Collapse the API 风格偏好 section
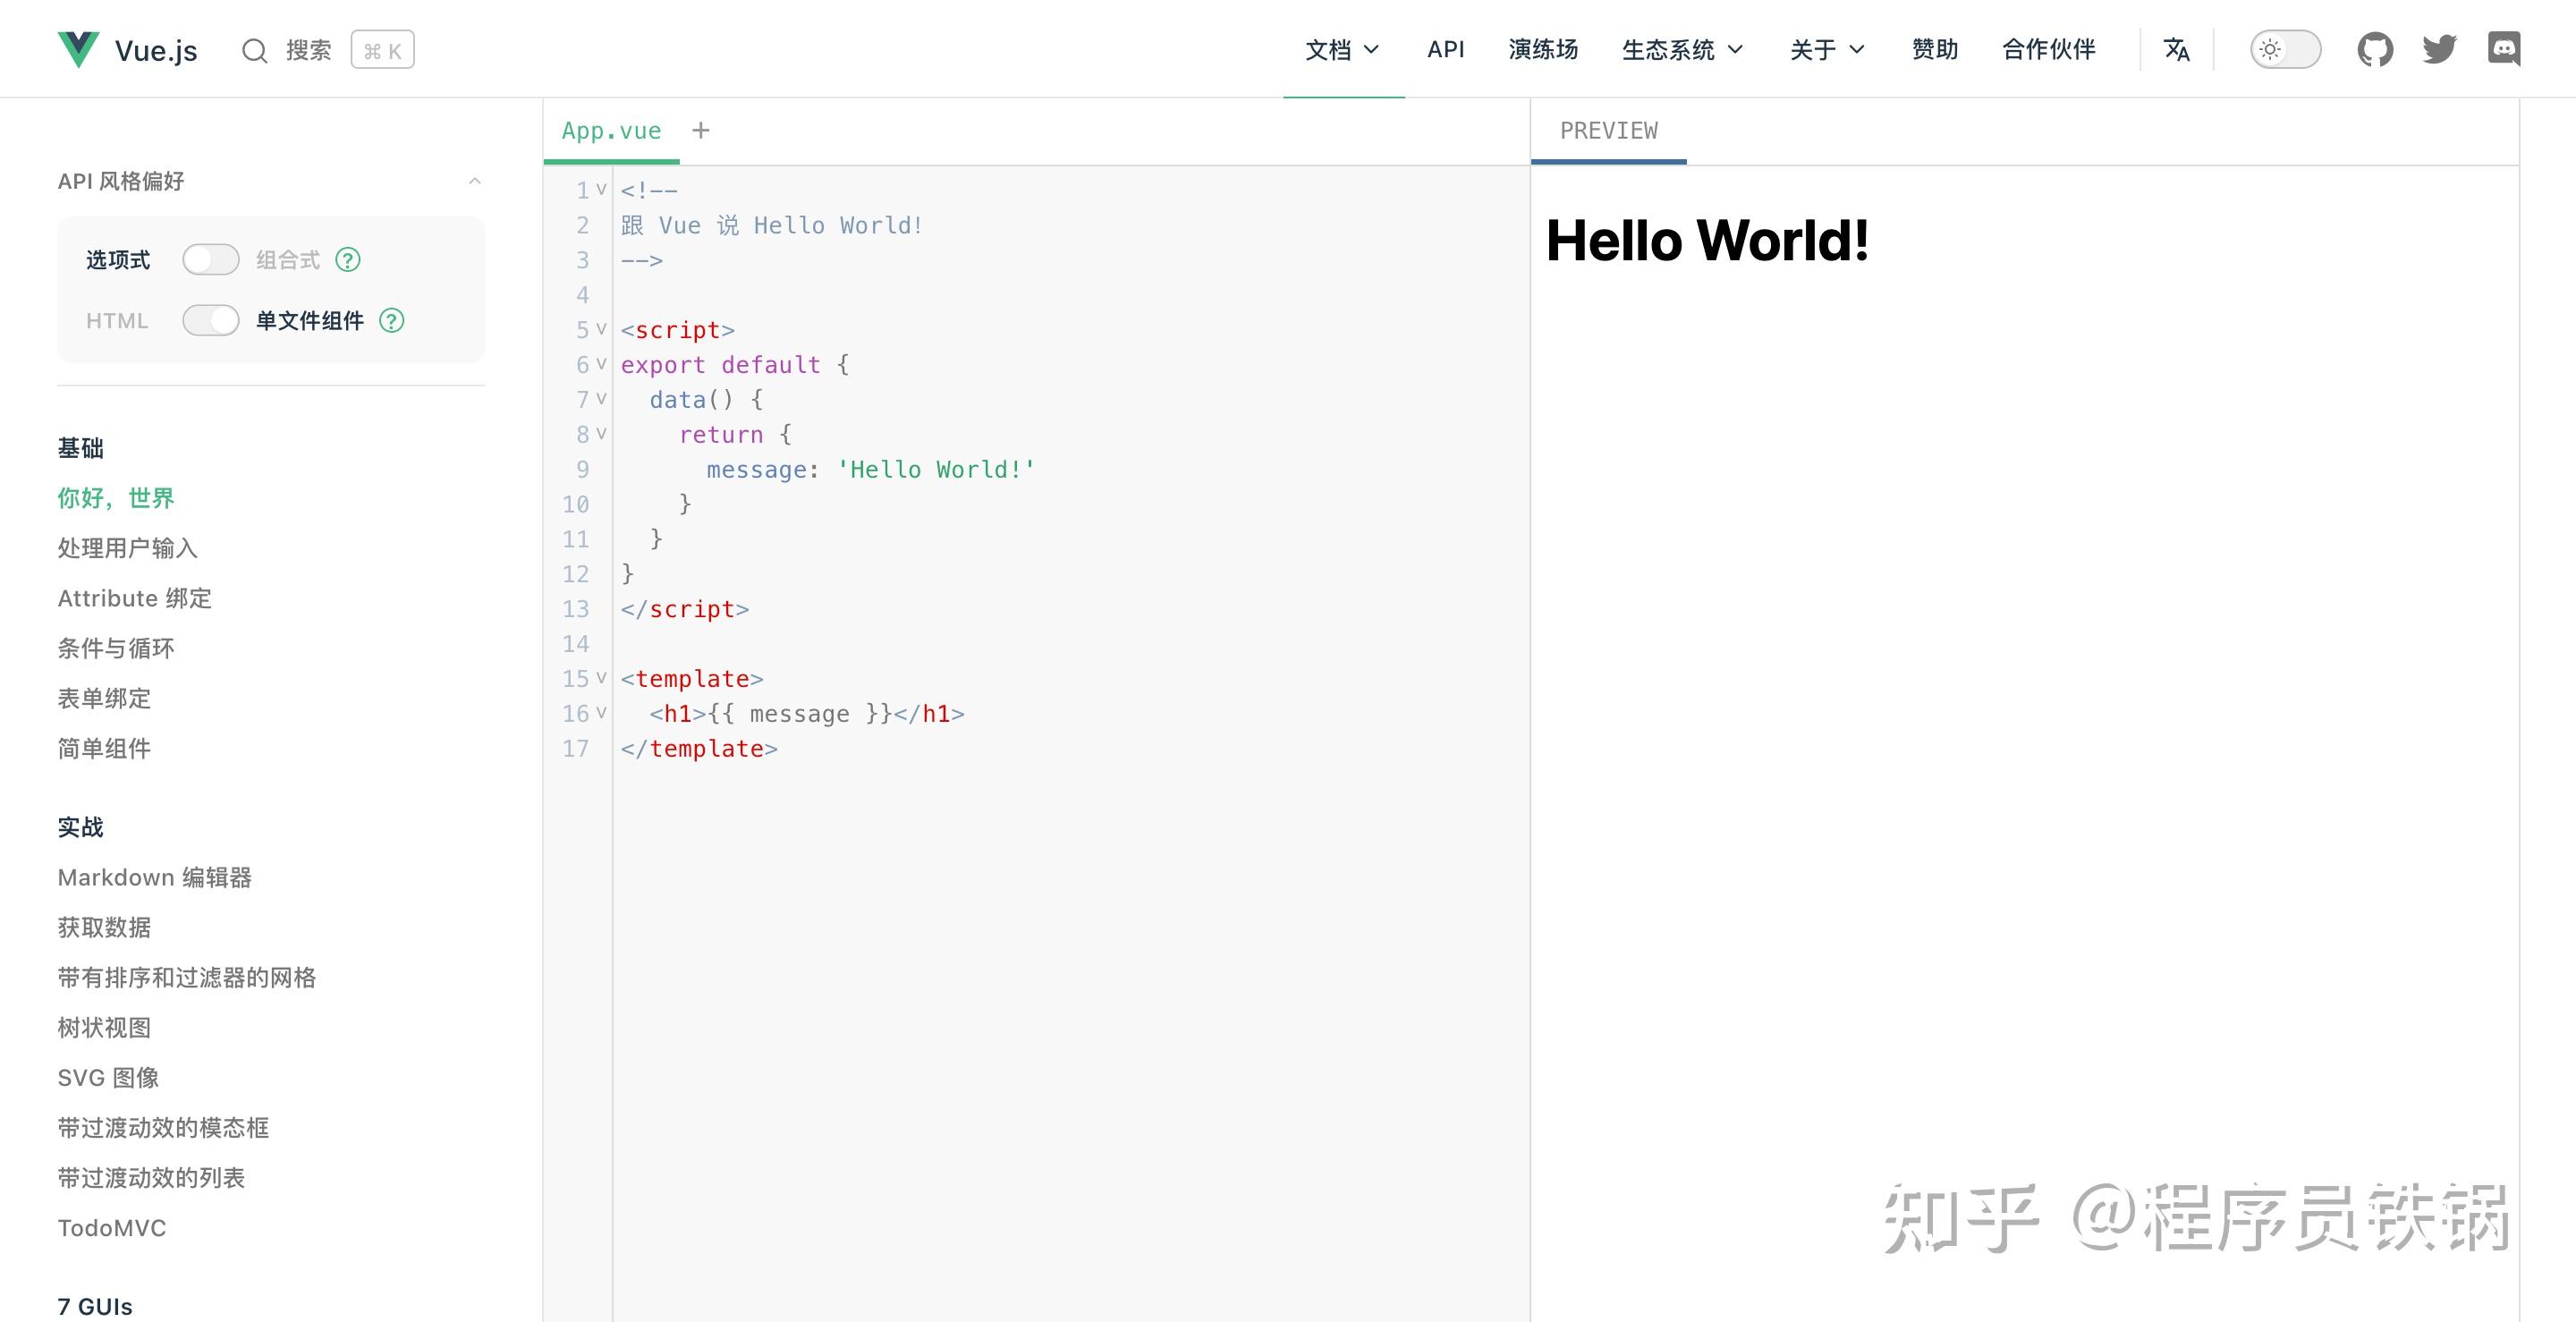This screenshot has height=1322, width=2576. click(475, 181)
